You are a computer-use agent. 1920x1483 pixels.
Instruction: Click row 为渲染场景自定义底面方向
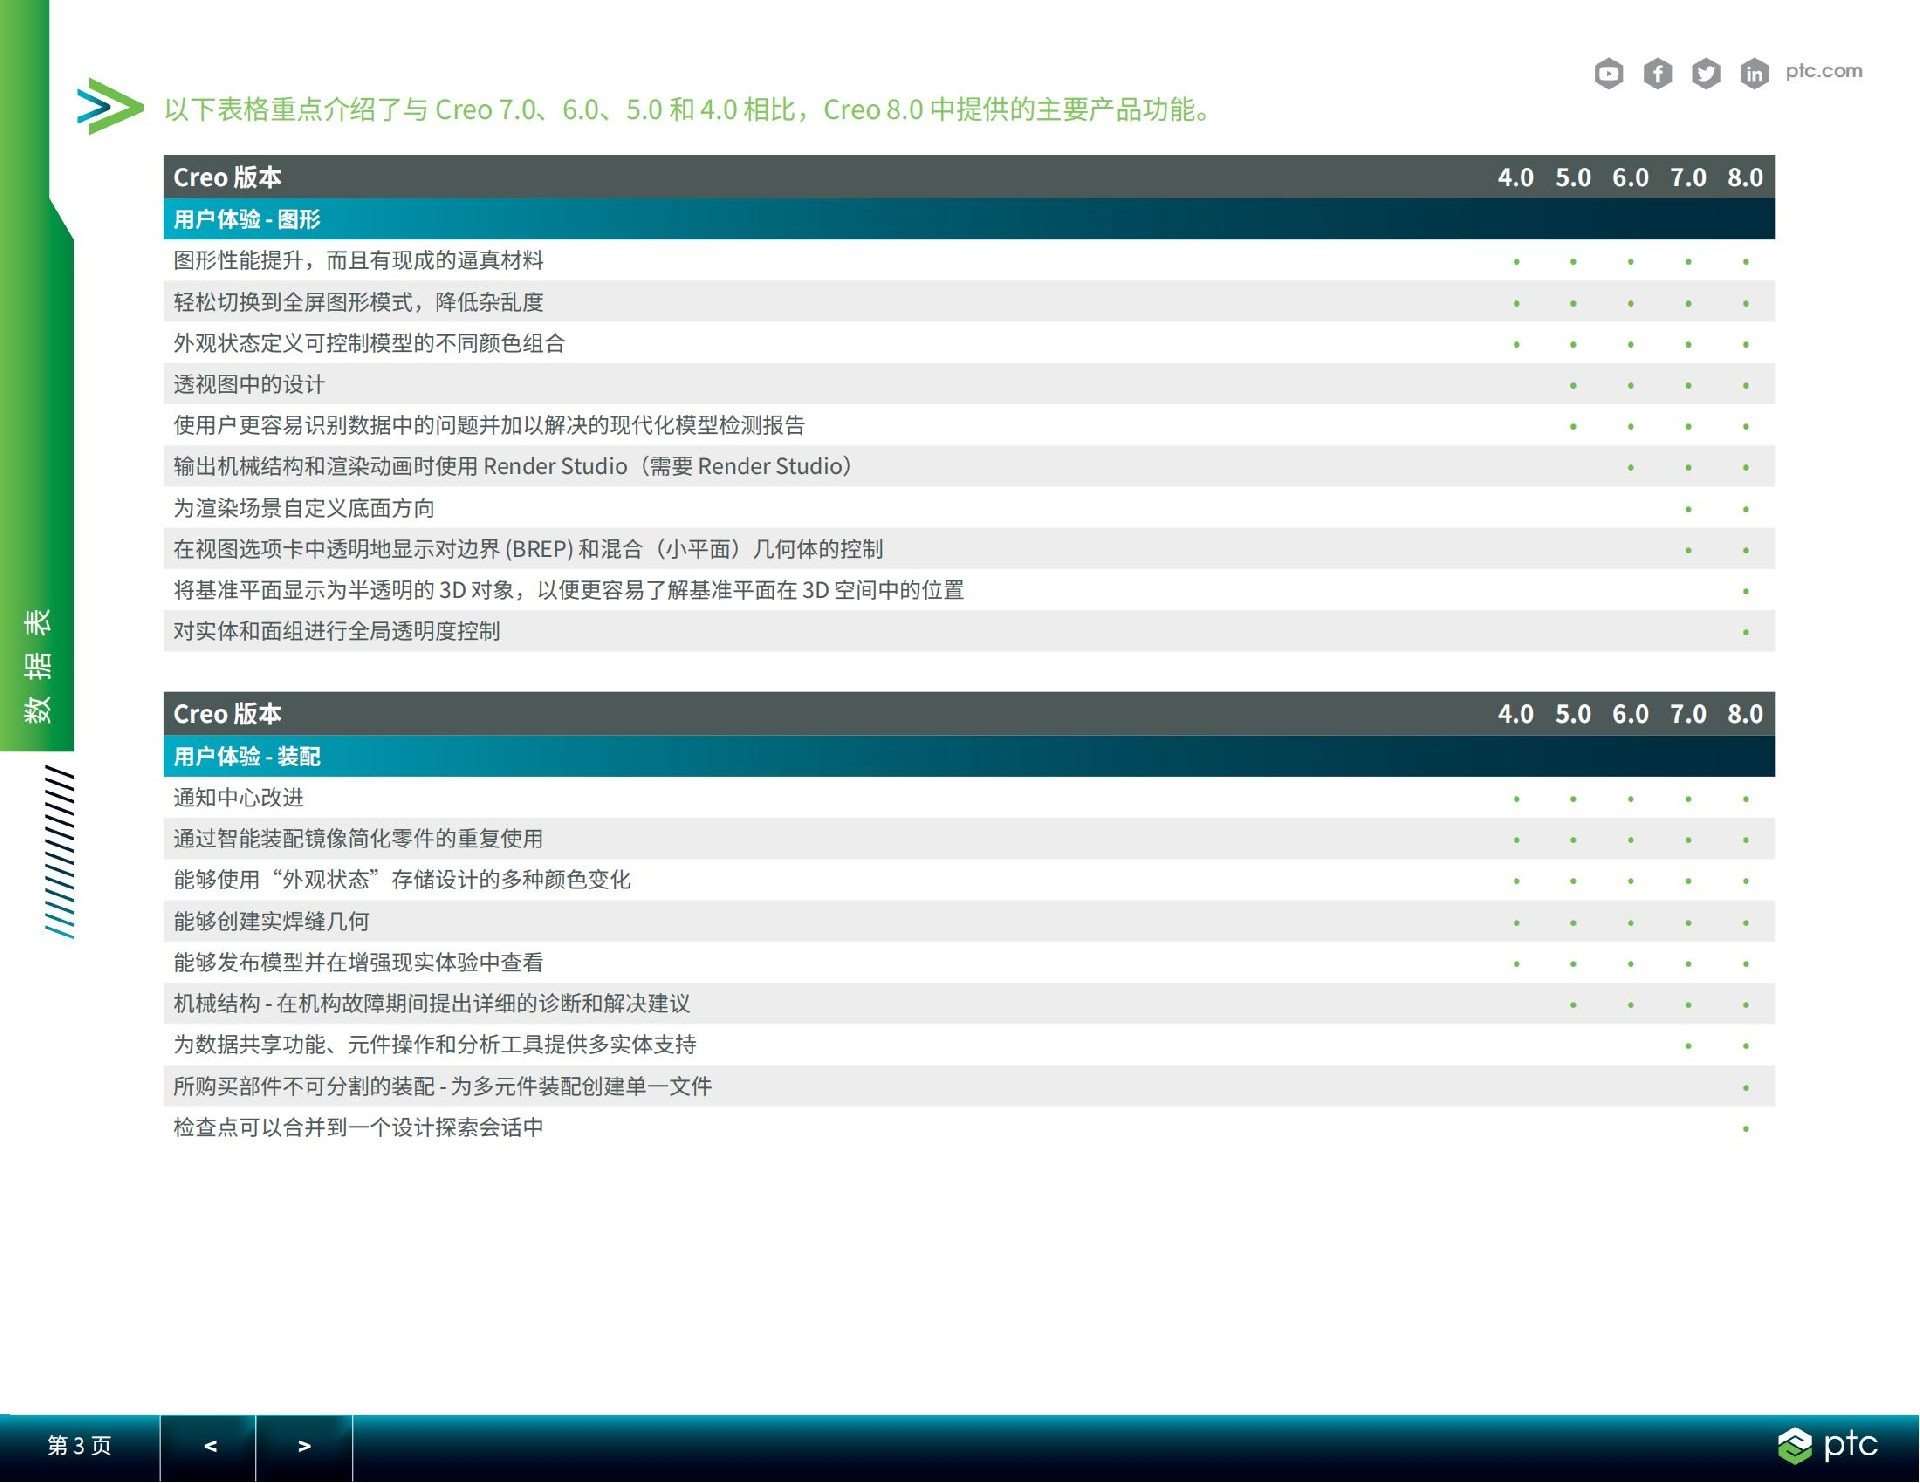click(x=969, y=508)
